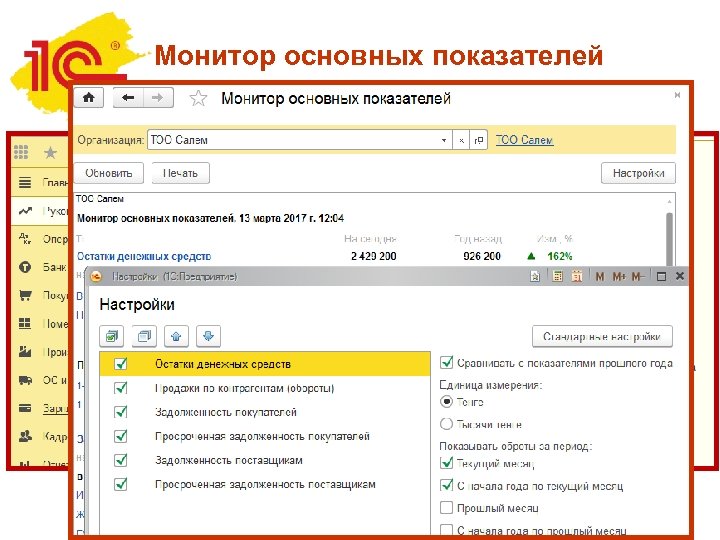
Task: Open the sections grid icon in background window
Action: (x=21, y=152)
